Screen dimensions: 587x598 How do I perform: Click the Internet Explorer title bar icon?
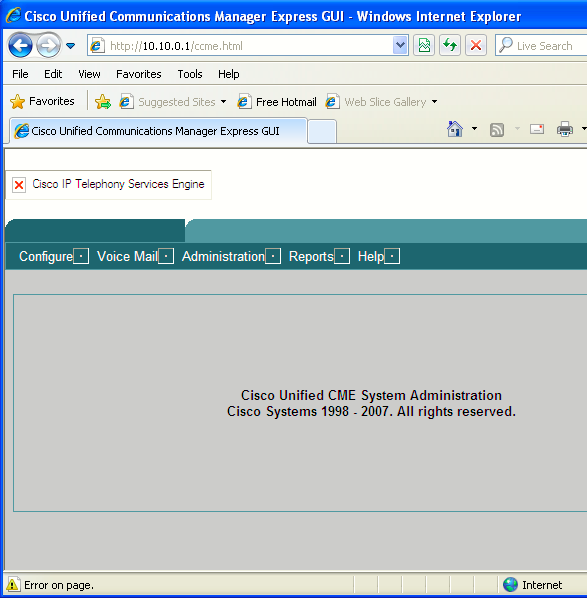coord(13,15)
